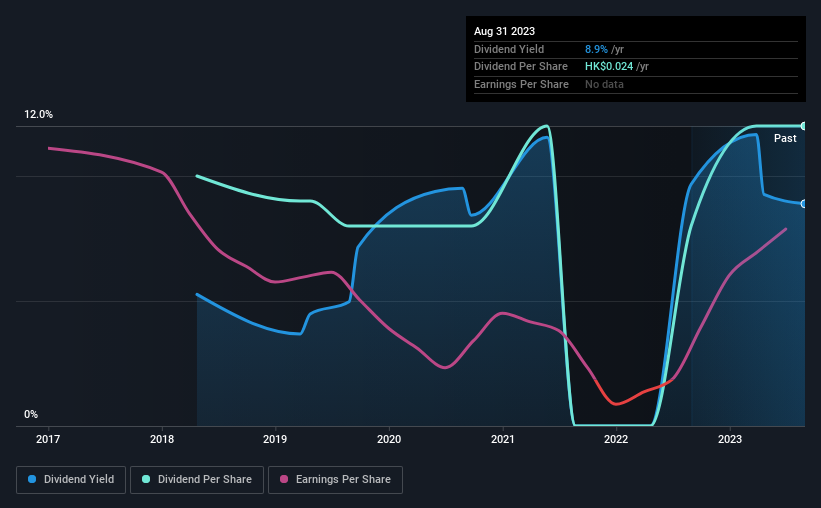Click the 8.9% Dividend Yield tooltip value

pyautogui.click(x=596, y=49)
